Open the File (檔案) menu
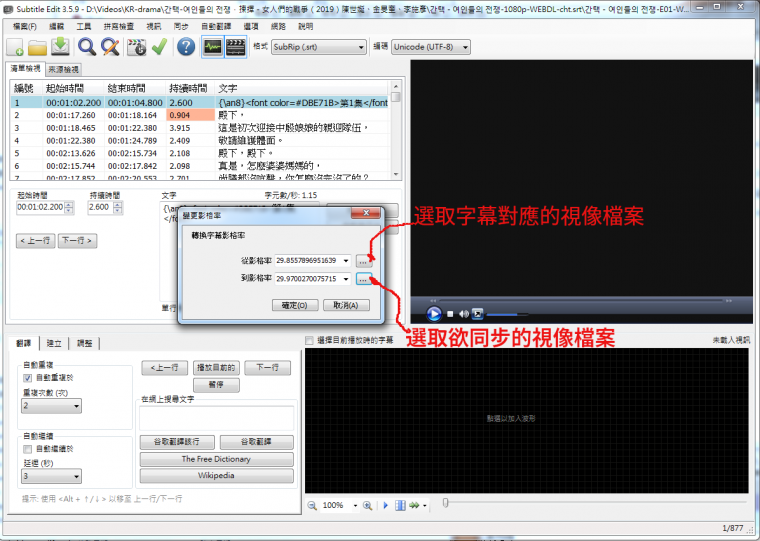This screenshot has width=760, height=541. (x=25, y=27)
